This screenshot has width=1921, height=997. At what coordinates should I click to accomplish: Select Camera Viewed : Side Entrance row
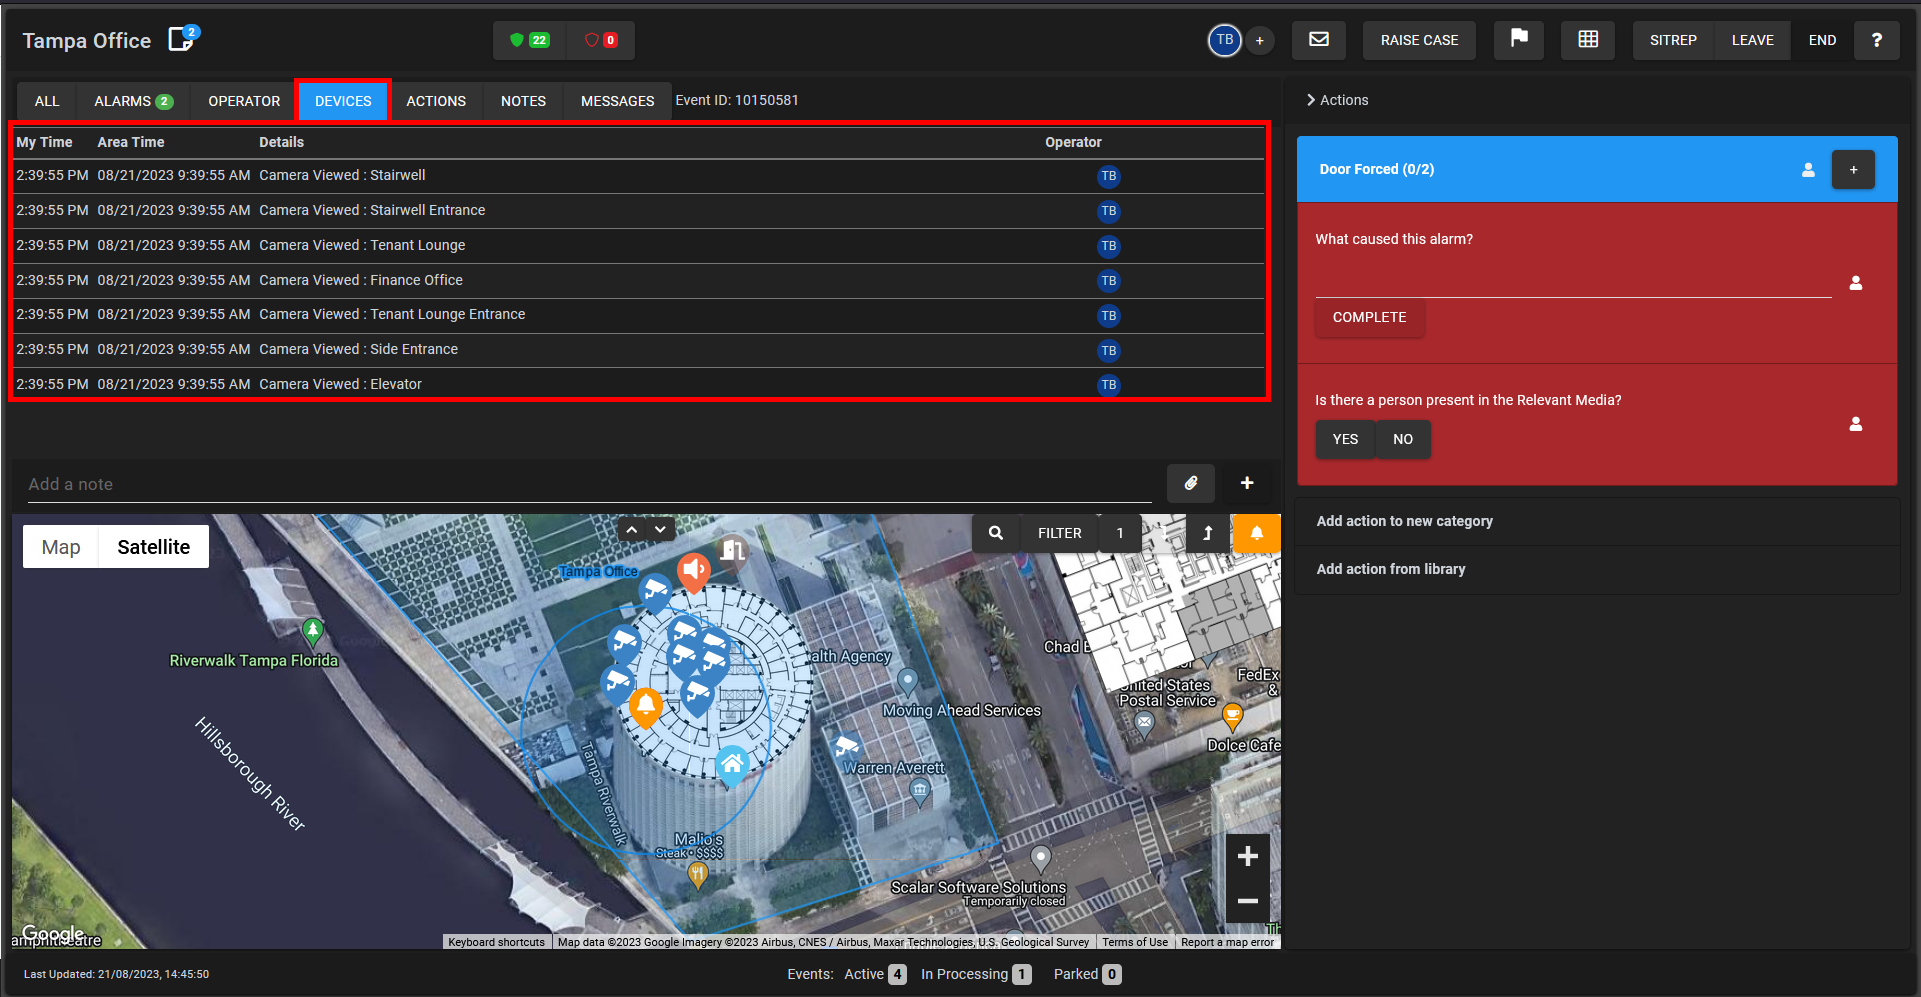point(638,349)
